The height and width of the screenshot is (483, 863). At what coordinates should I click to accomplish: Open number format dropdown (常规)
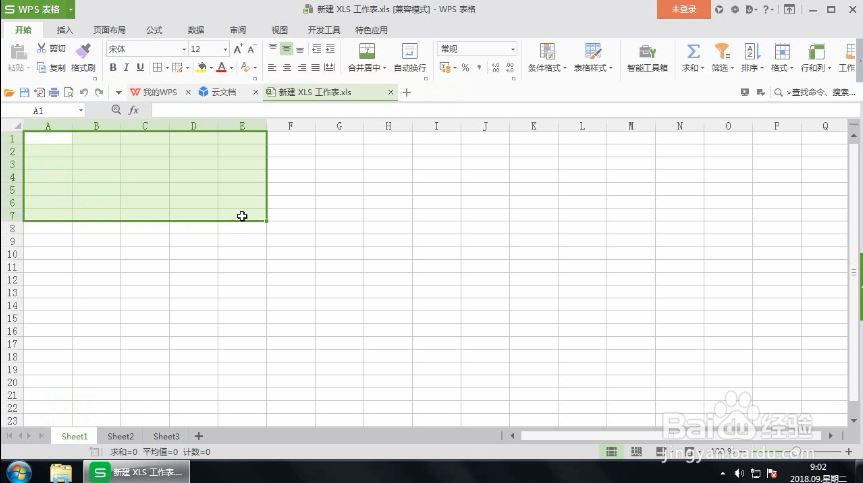click(x=512, y=49)
